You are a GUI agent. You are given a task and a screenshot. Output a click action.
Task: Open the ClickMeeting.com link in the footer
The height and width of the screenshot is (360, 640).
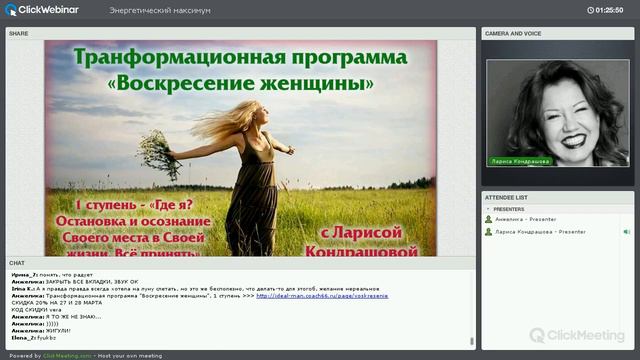pyautogui.click(x=67, y=356)
